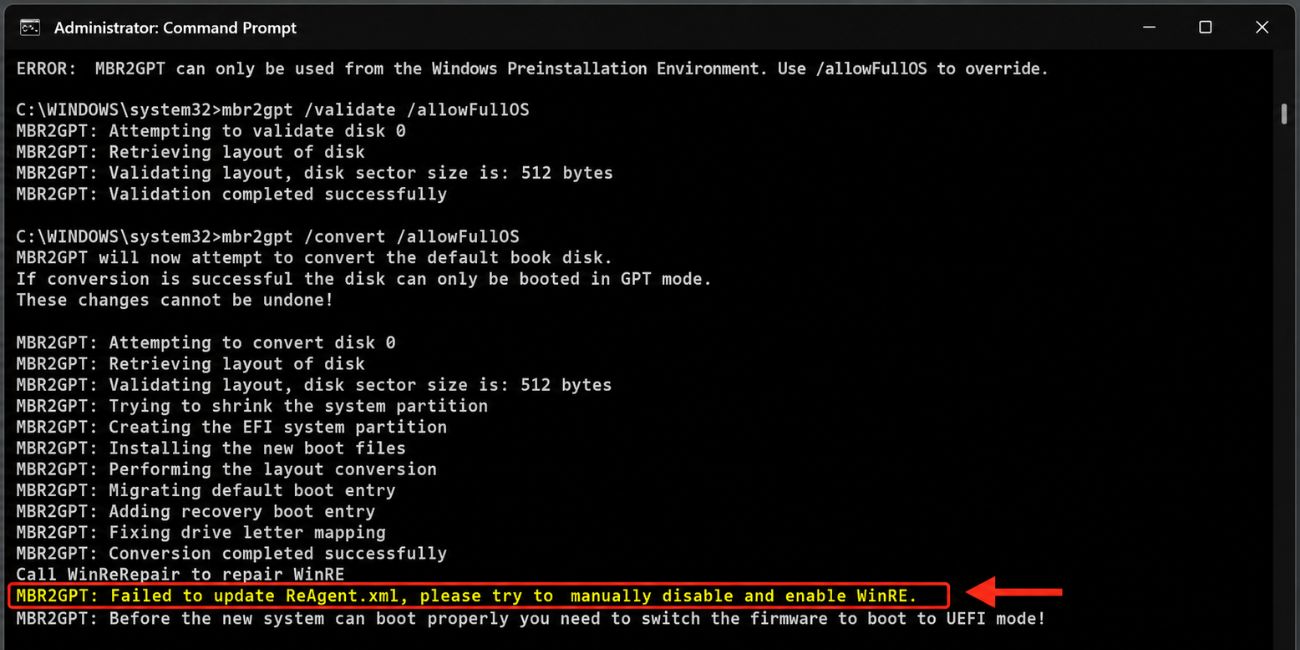Maximize the Command Prompt window
The width and height of the screenshot is (1300, 650).
point(1206,27)
